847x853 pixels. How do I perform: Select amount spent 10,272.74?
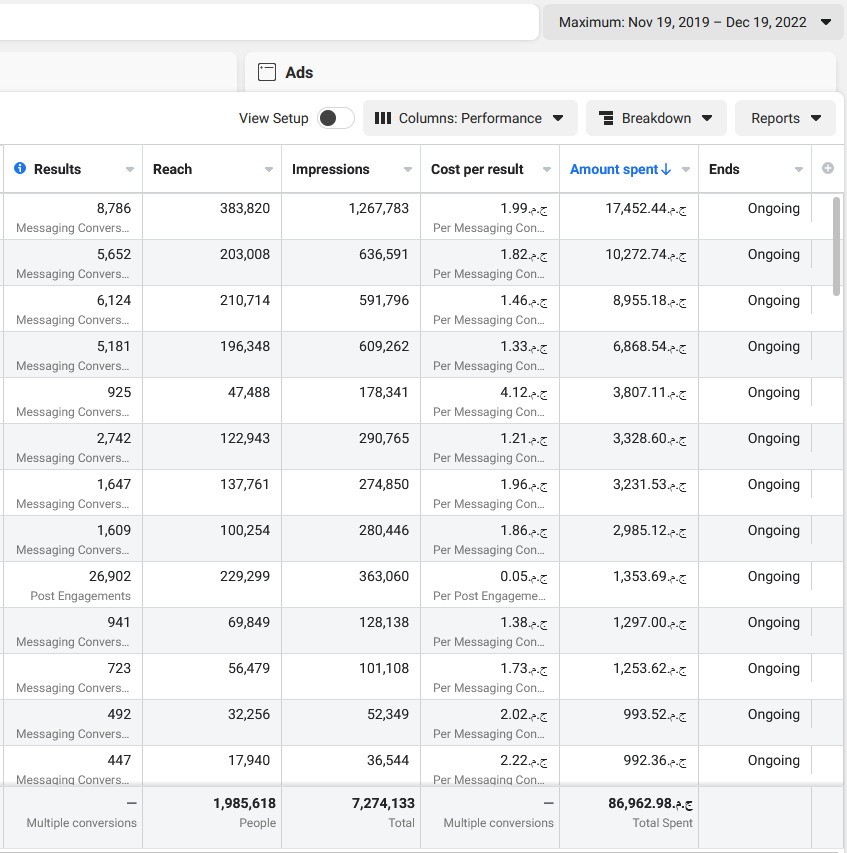[646, 254]
